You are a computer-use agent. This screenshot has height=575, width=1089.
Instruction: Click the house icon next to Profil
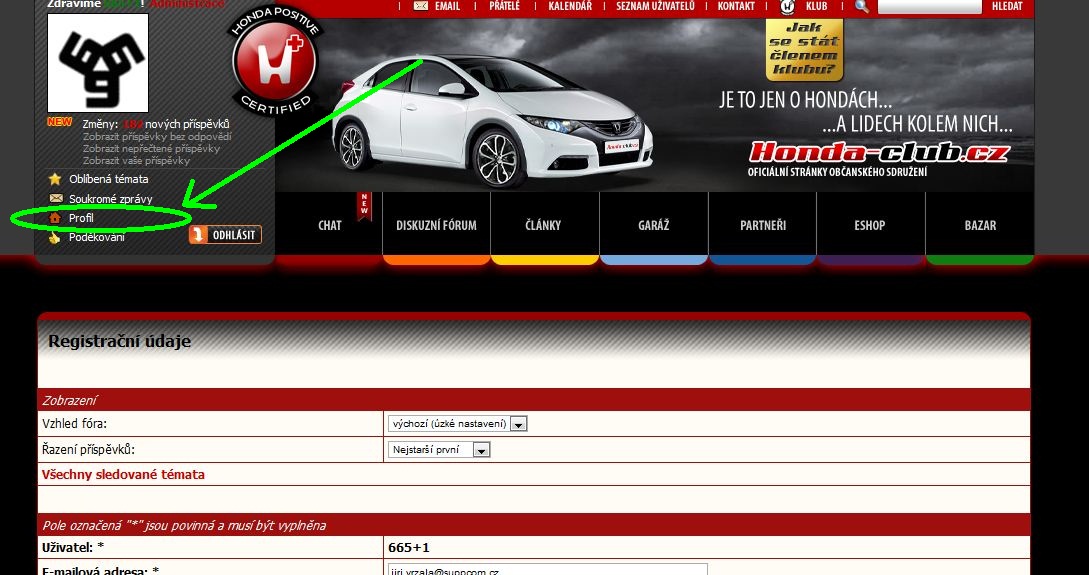pos(55,218)
